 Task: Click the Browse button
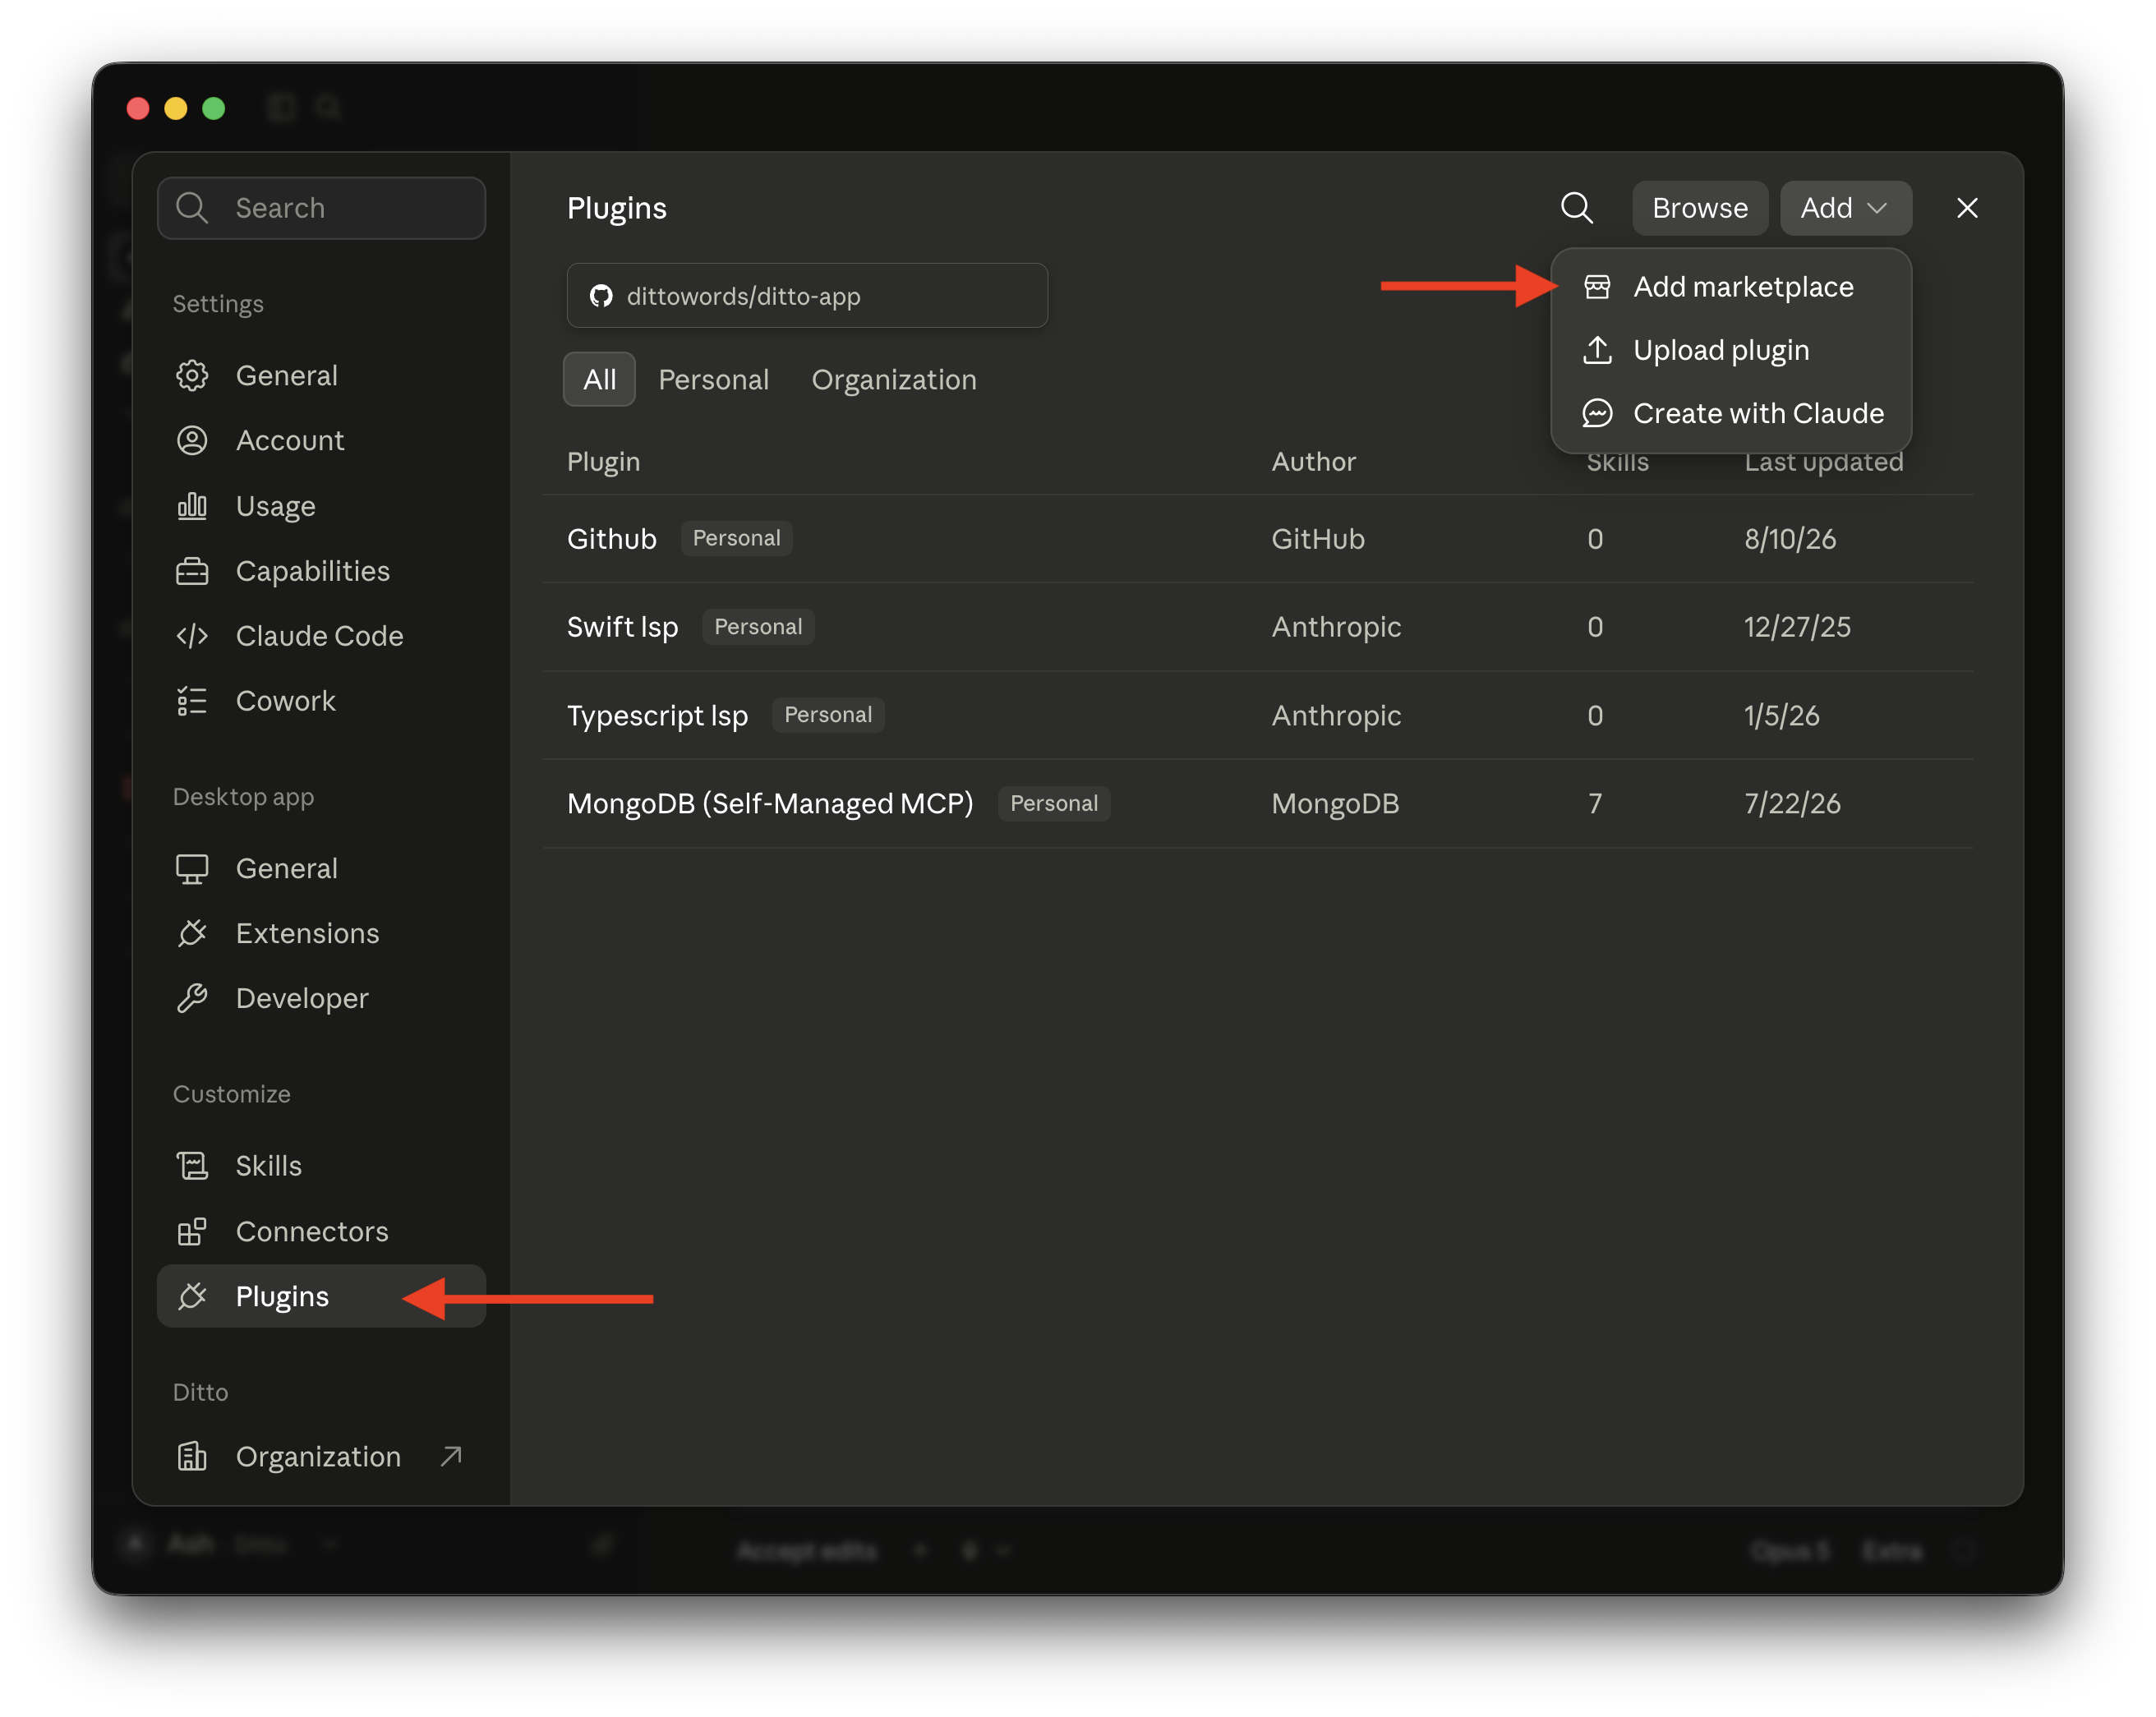pyautogui.click(x=1699, y=208)
